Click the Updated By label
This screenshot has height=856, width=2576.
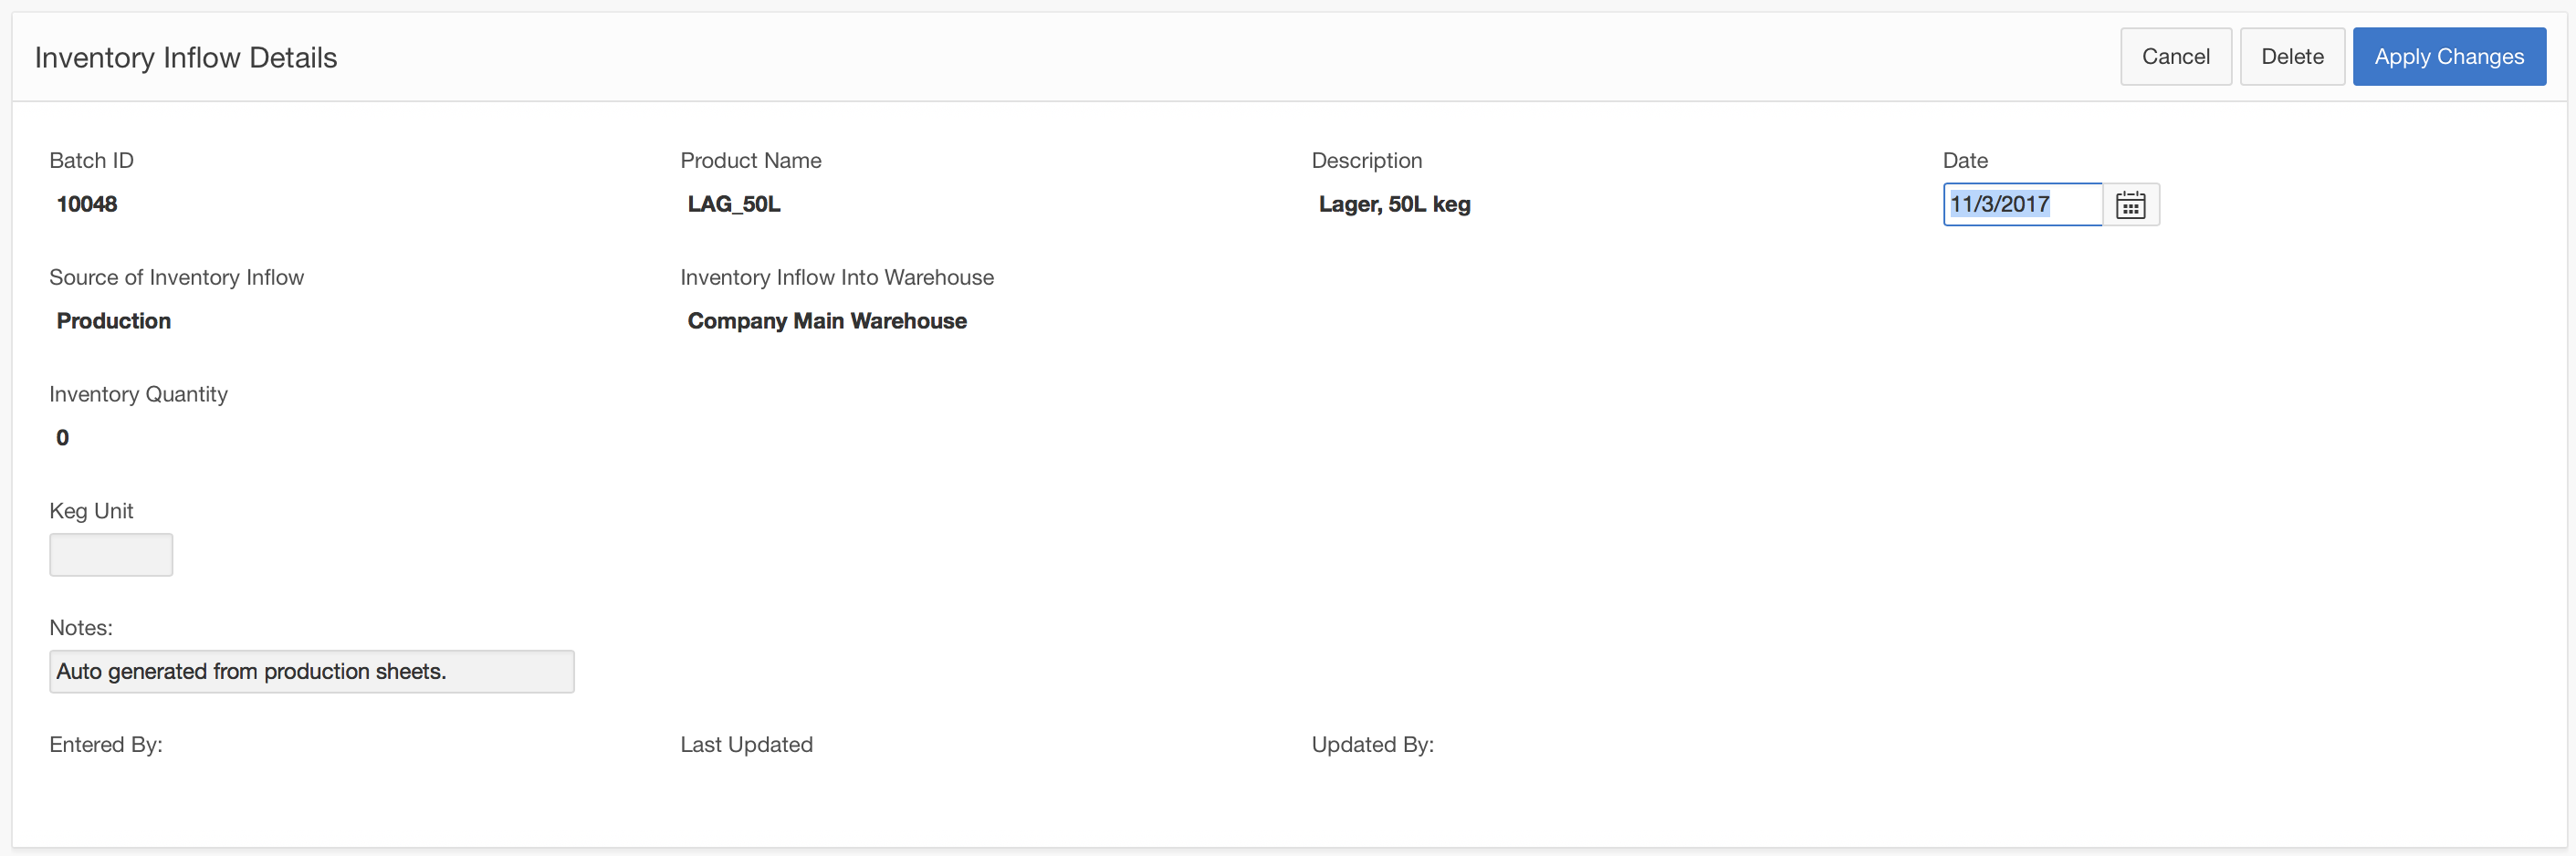pyautogui.click(x=1372, y=745)
